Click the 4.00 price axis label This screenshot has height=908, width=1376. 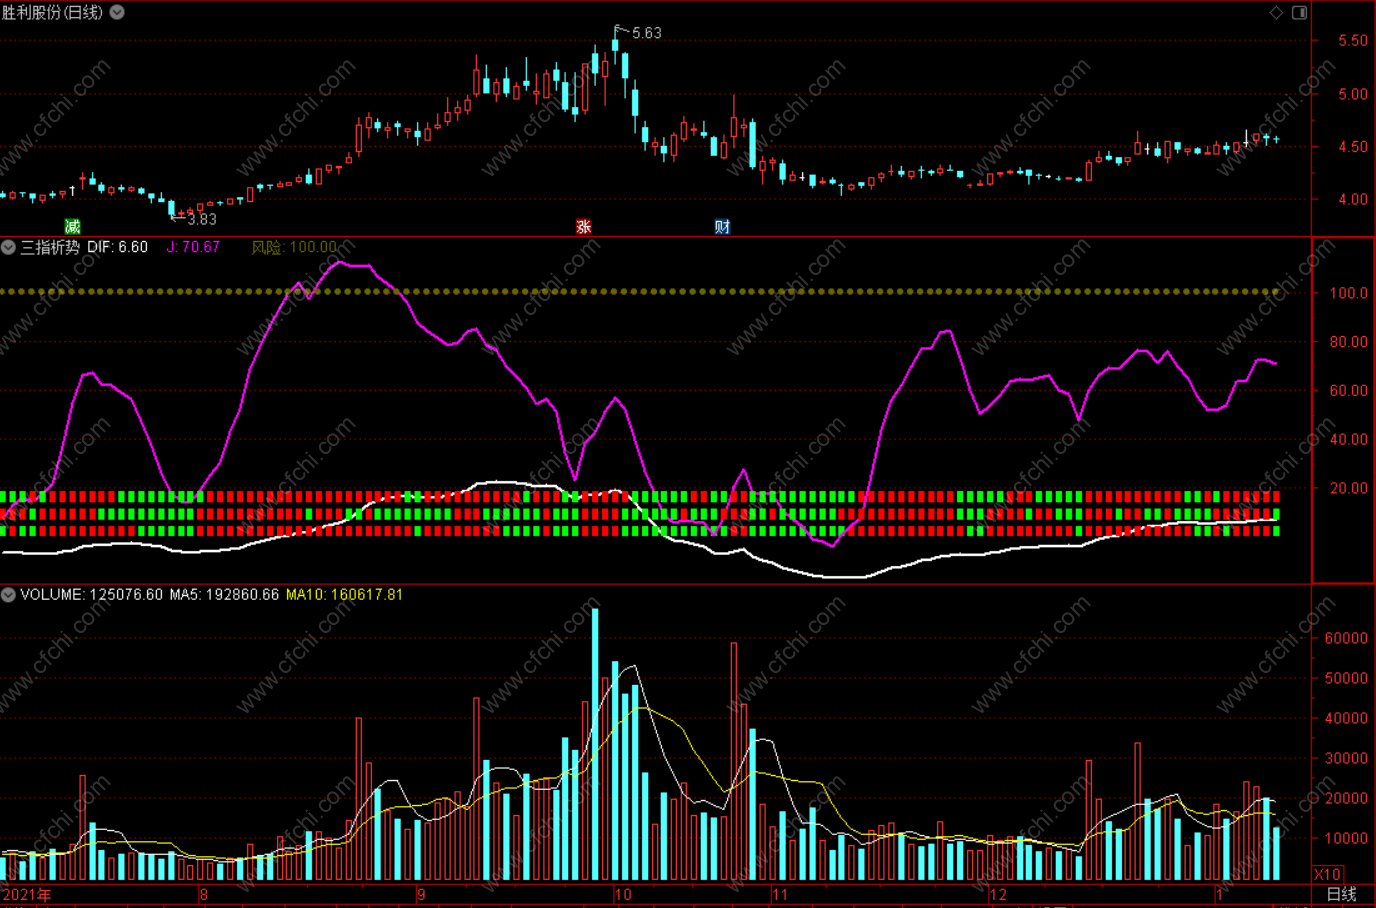(x=1353, y=199)
